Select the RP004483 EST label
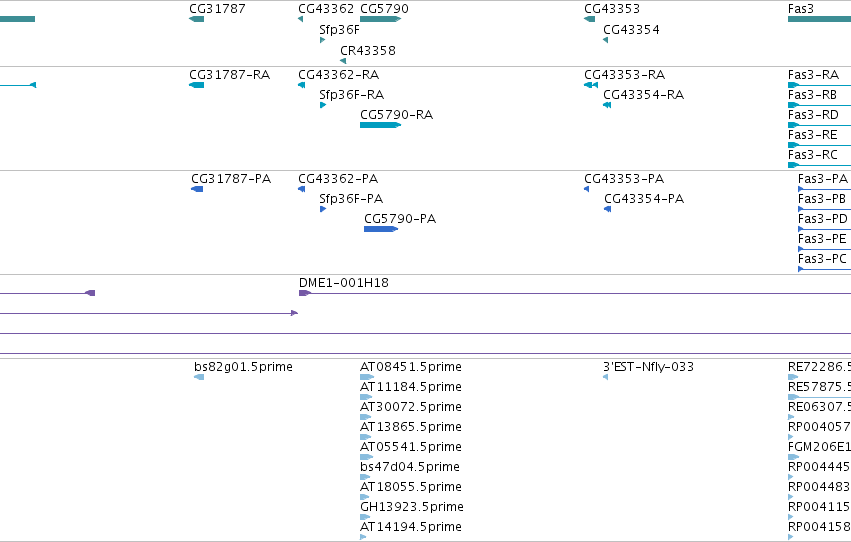The height and width of the screenshot is (542, 851). point(819,487)
